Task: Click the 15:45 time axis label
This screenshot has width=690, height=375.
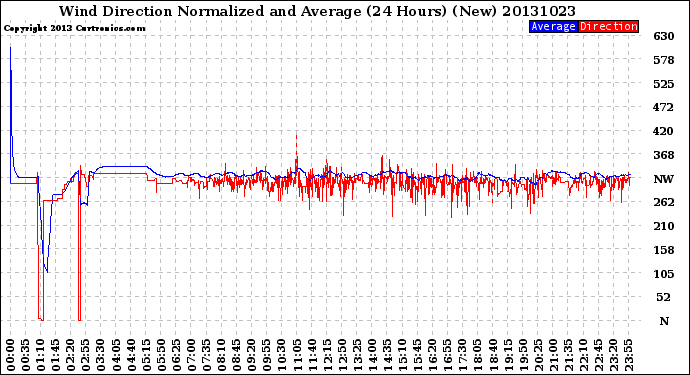Action: [x=418, y=355]
